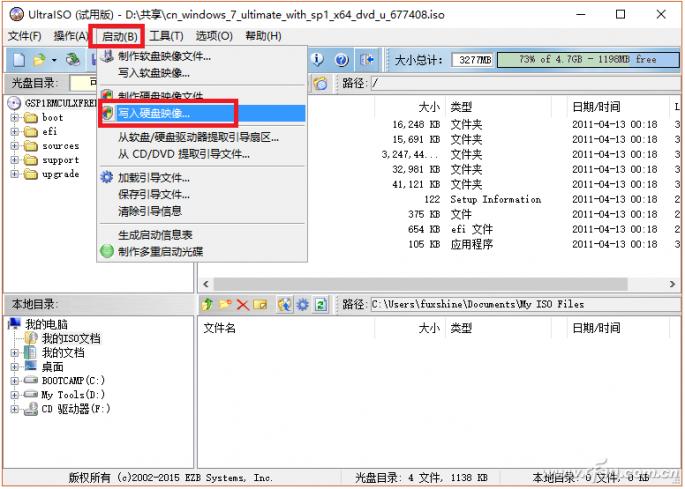Click the ISO list horizontal scrollbar thumb
The height and width of the screenshot is (489, 685).
coord(420,284)
